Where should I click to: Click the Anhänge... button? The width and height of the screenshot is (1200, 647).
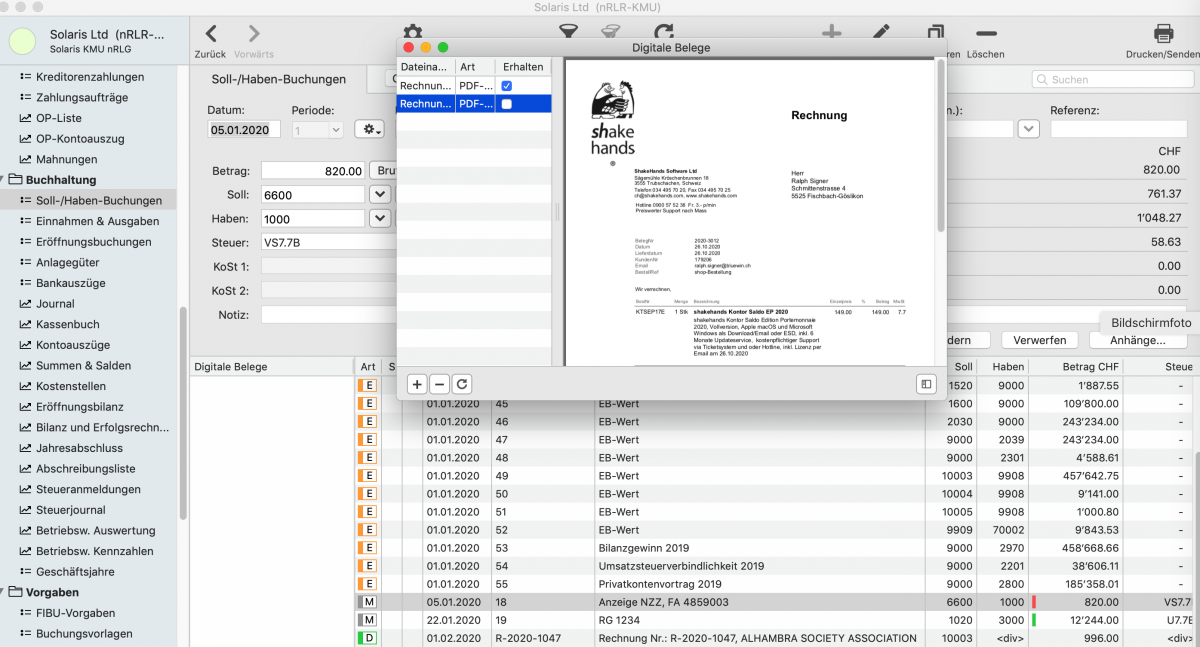point(1138,341)
